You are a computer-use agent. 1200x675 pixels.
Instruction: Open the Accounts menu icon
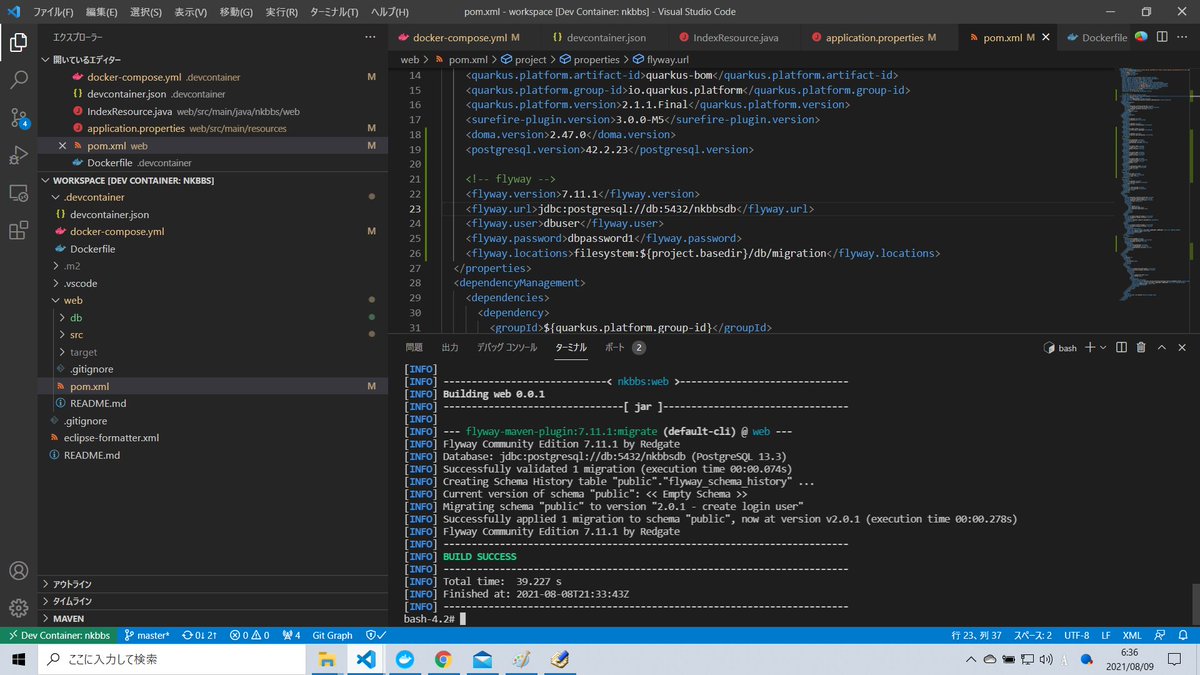point(18,571)
